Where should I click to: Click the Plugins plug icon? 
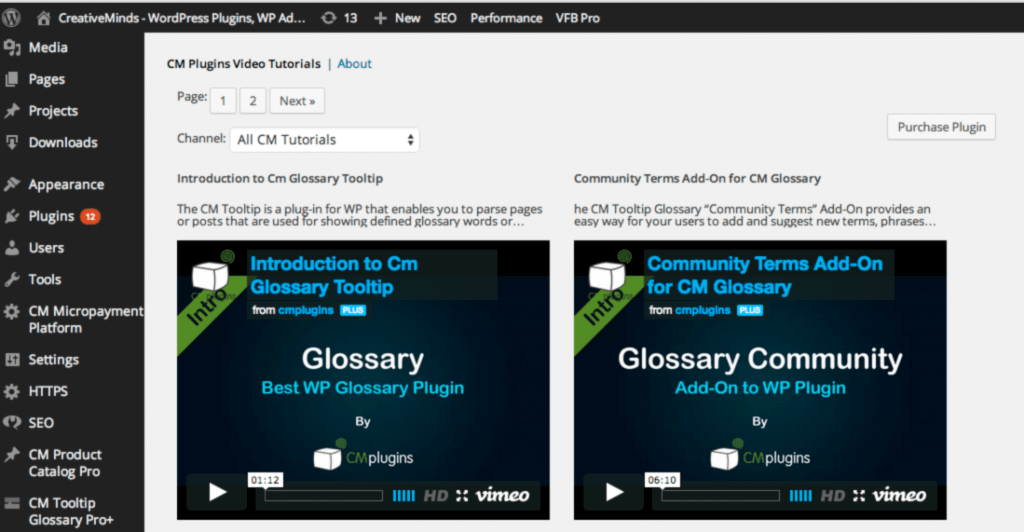point(12,216)
